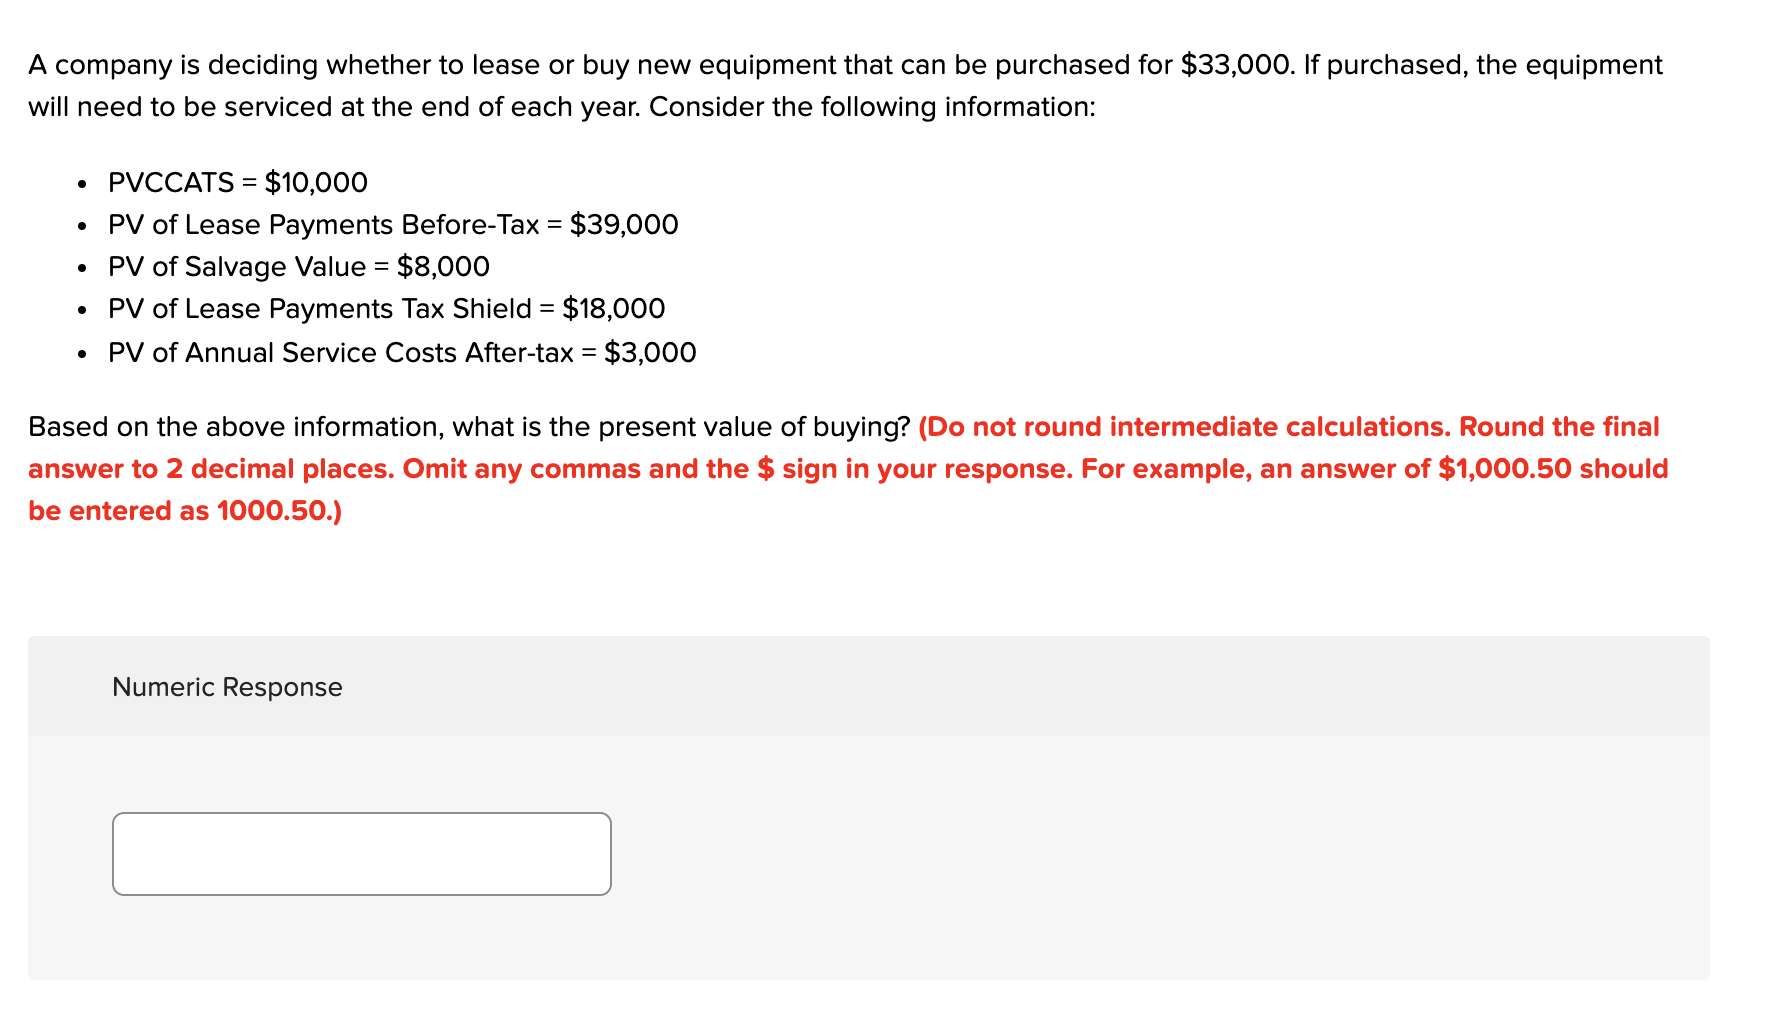Click the PV of Annual Service Costs line

[401, 352]
